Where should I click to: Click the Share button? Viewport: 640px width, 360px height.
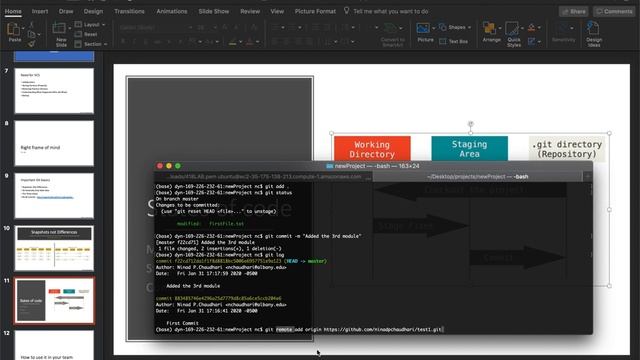pyautogui.click(x=574, y=11)
